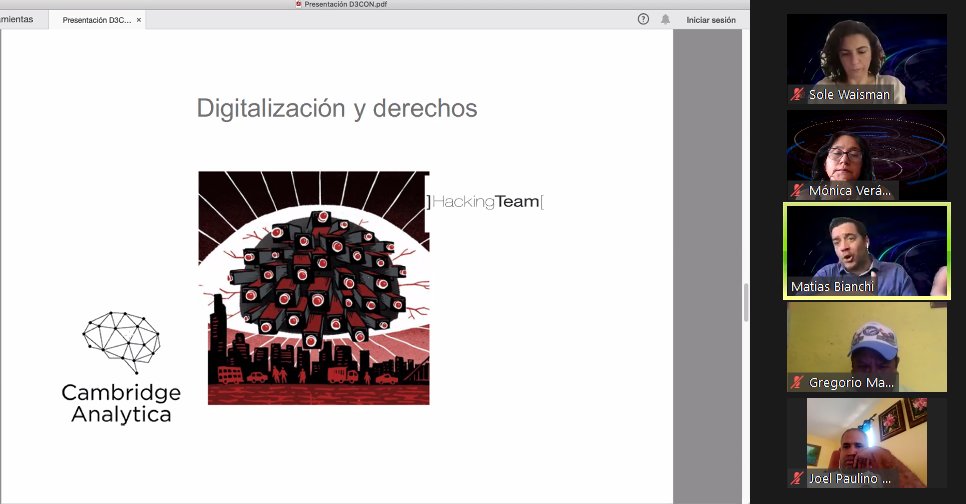Click Joel Paulino muted microphone icon
Viewport: 966px width, 504px height.
(797, 478)
